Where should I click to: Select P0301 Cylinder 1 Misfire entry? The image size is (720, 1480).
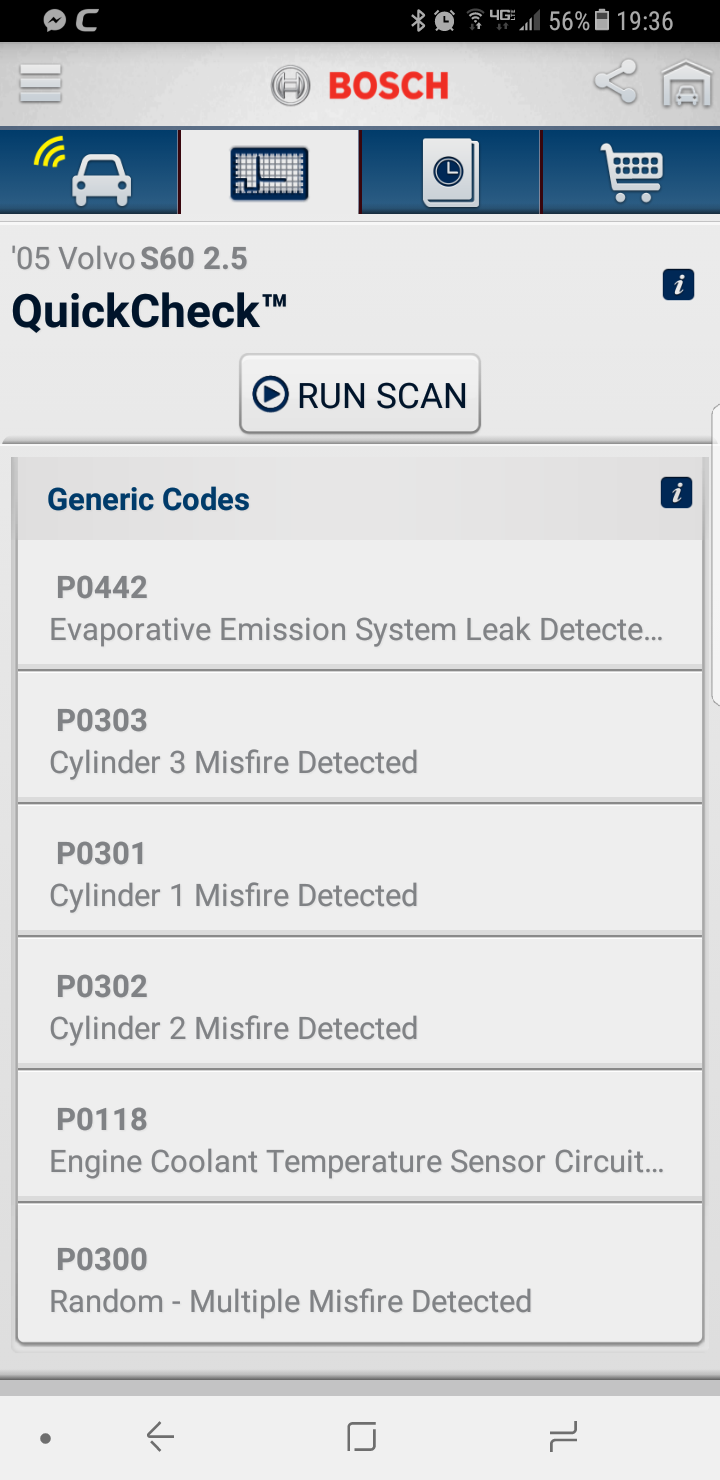(x=360, y=873)
